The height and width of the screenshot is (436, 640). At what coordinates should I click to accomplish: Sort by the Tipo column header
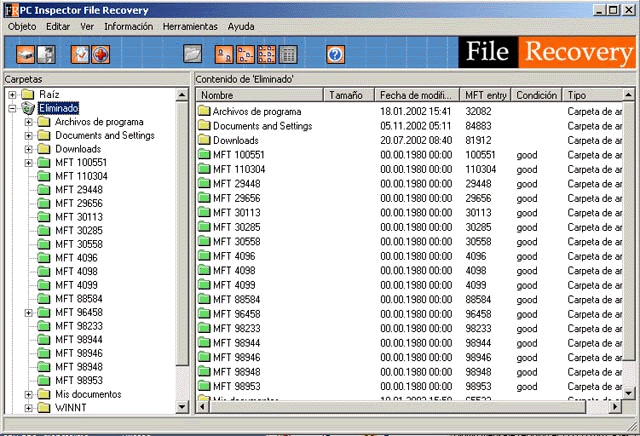click(x=592, y=95)
